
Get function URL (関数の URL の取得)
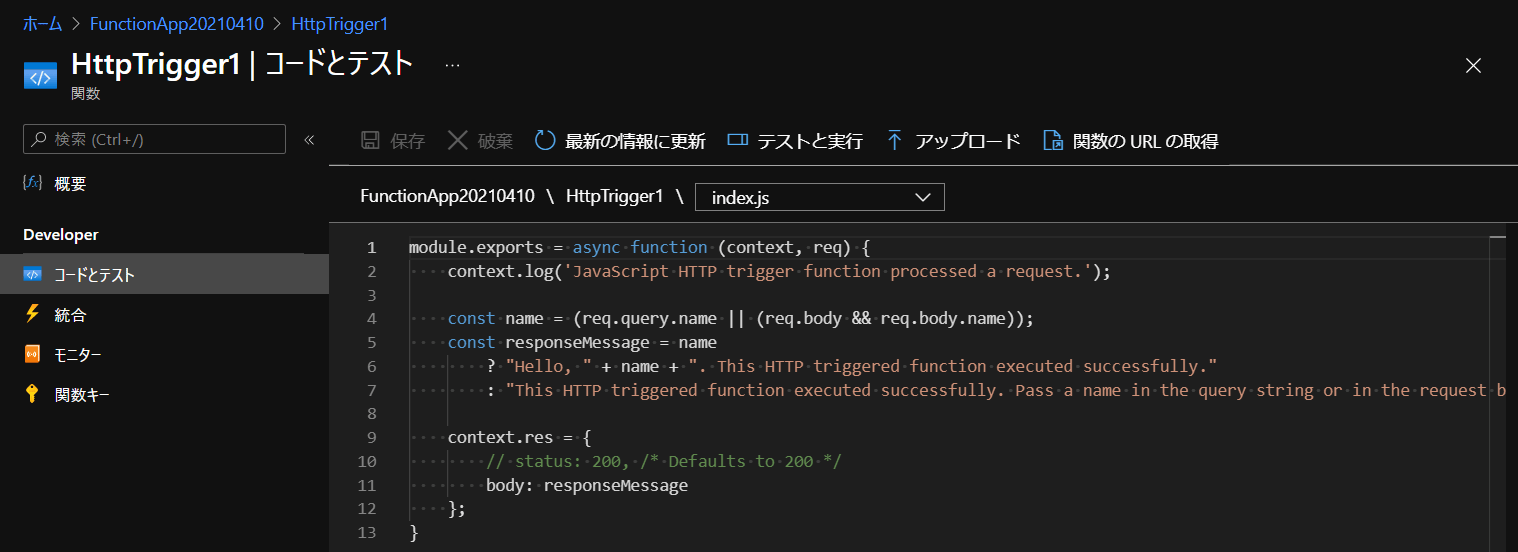(x=1131, y=141)
